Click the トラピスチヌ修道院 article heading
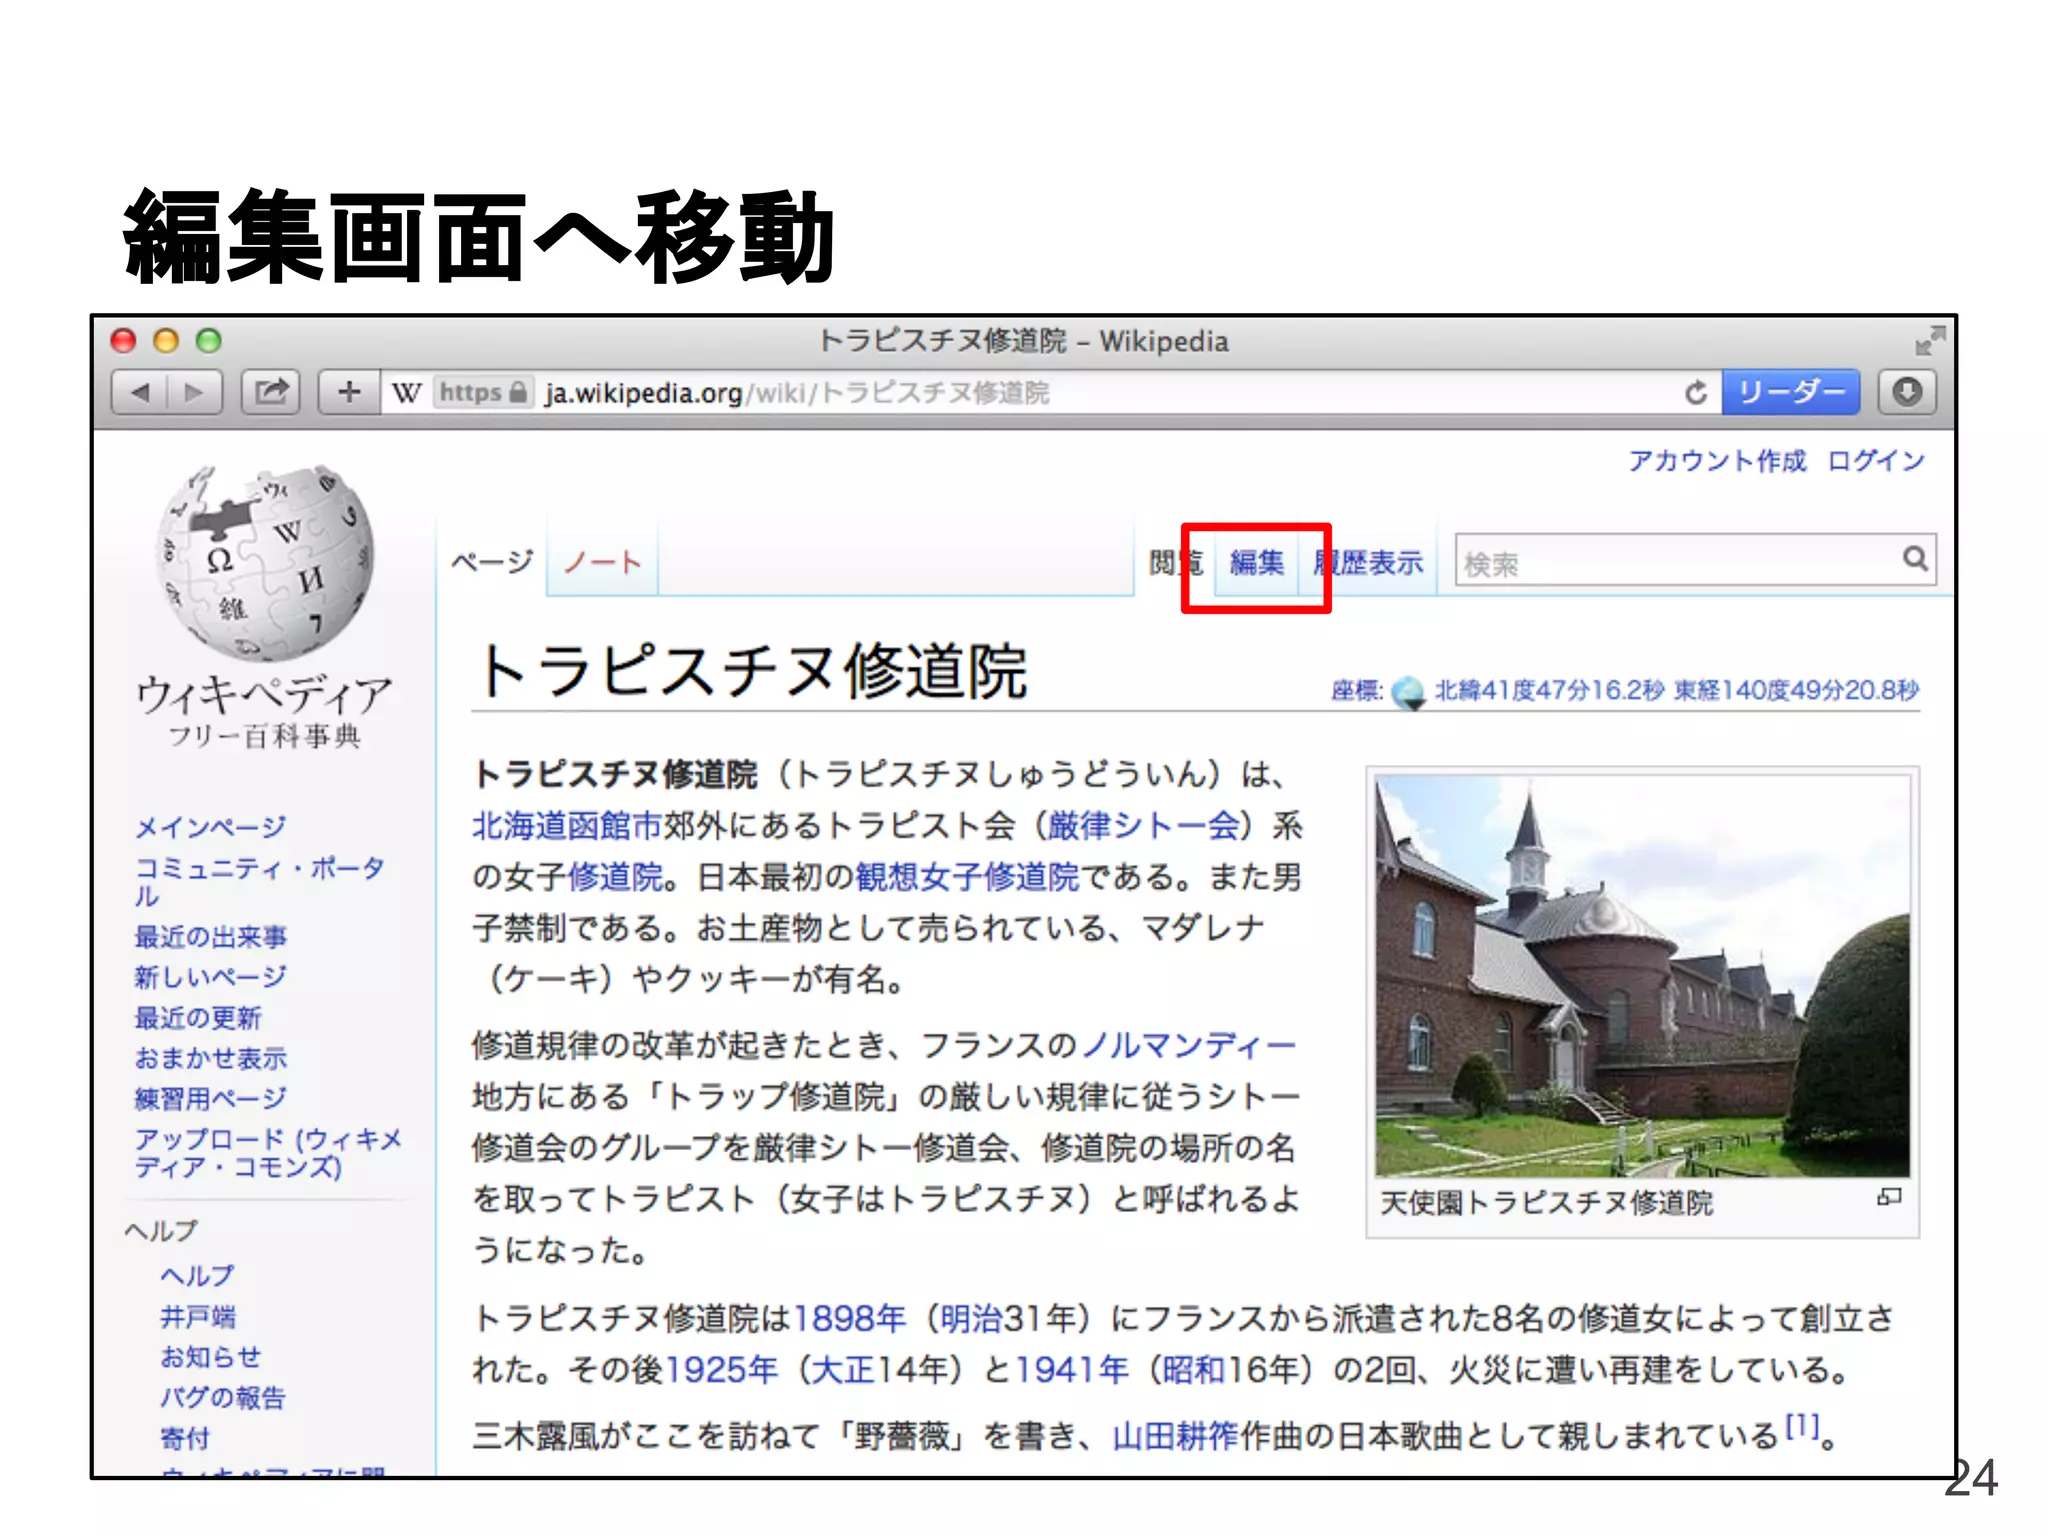The width and height of the screenshot is (2048, 1536). 752,671
